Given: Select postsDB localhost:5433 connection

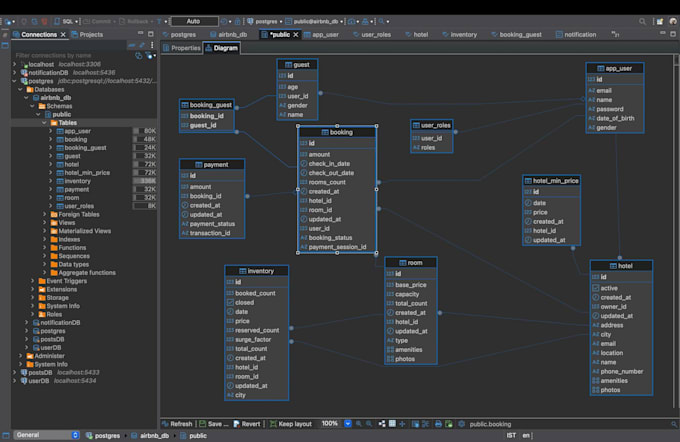Looking at the screenshot, I should pyautogui.click(x=60, y=372).
